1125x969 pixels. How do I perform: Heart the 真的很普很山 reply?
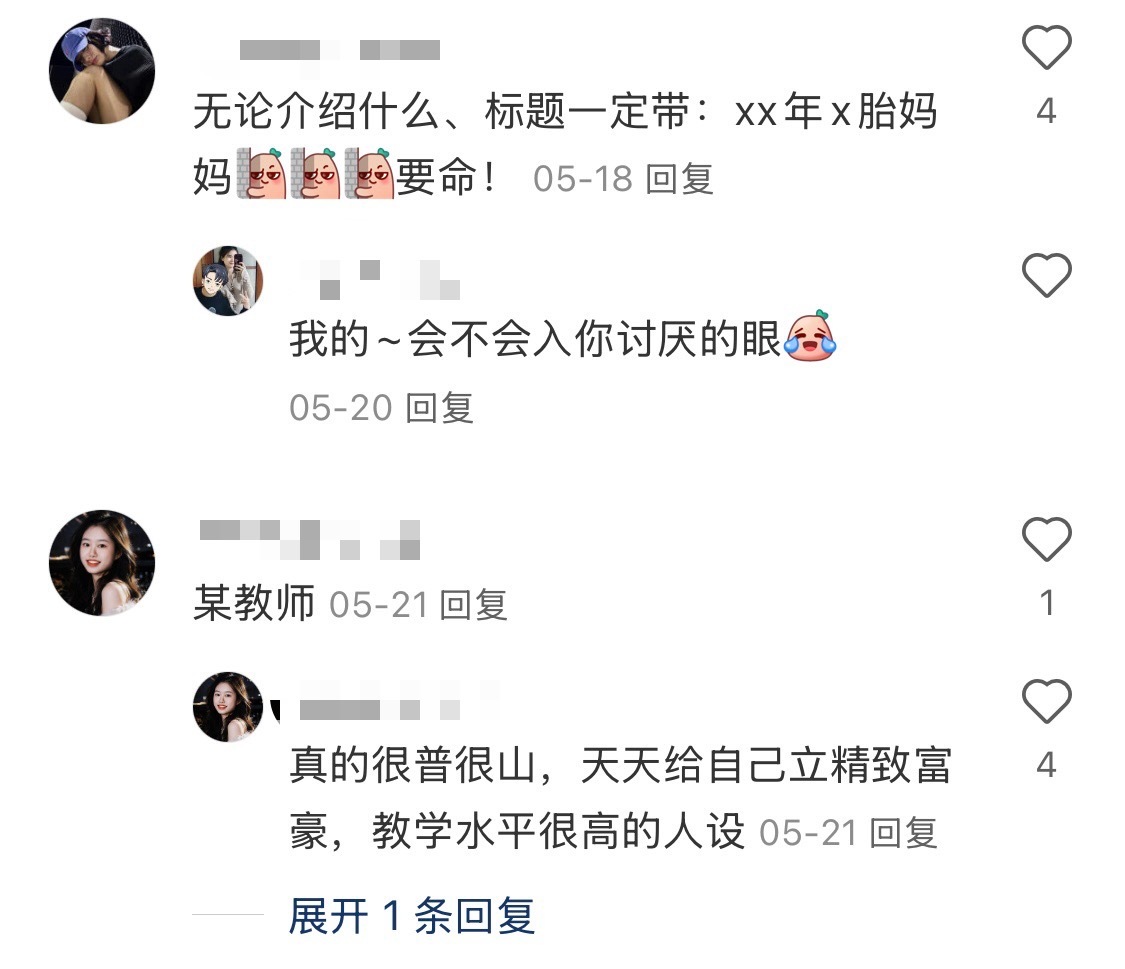pos(1046,701)
